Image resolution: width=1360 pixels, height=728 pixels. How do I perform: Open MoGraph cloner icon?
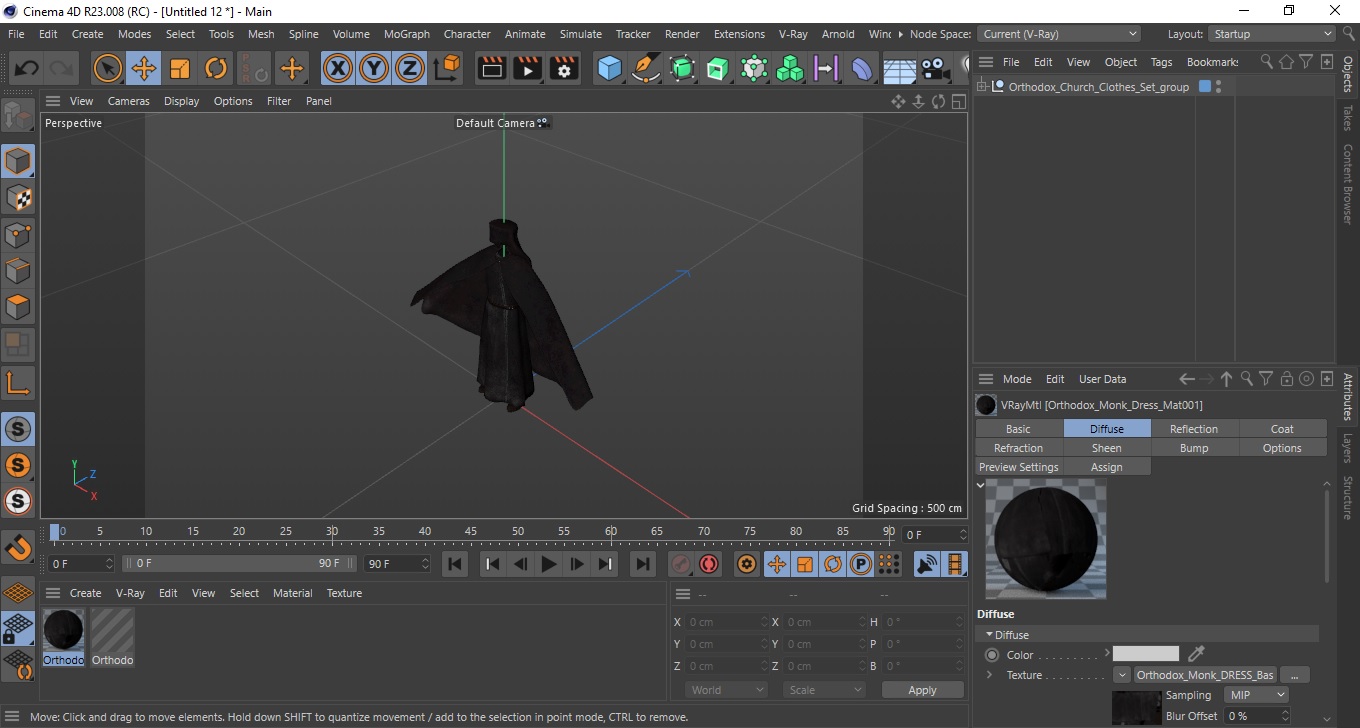pos(790,69)
